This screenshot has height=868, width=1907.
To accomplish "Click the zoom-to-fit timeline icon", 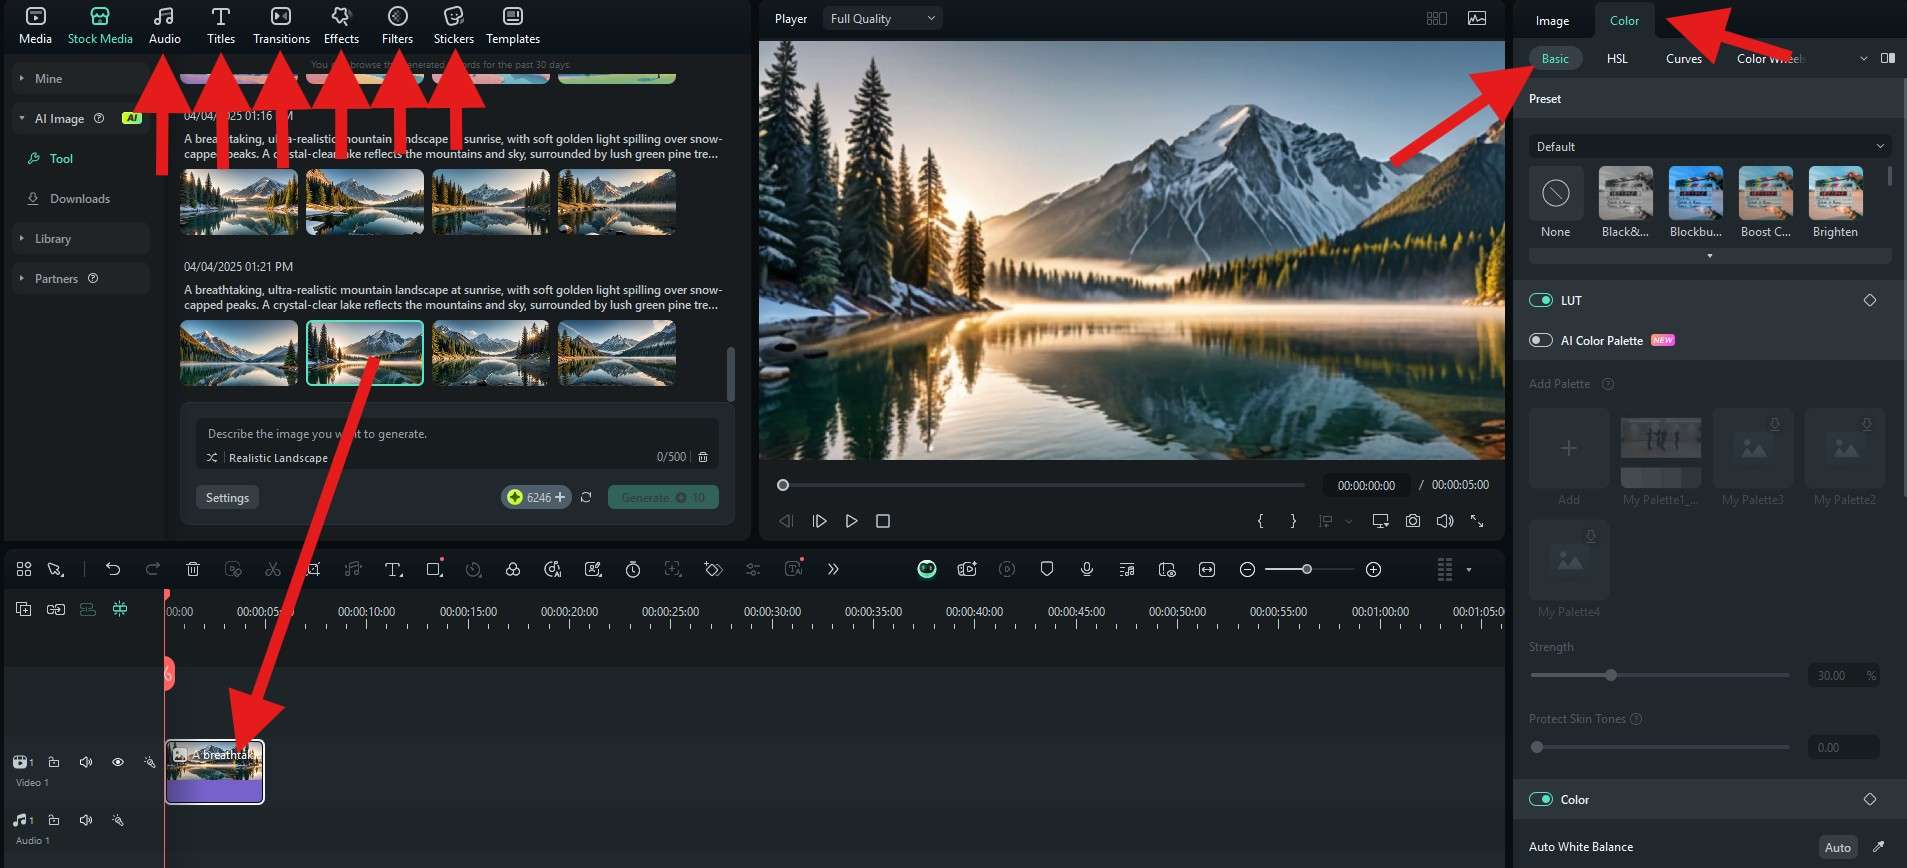I will pos(1207,569).
